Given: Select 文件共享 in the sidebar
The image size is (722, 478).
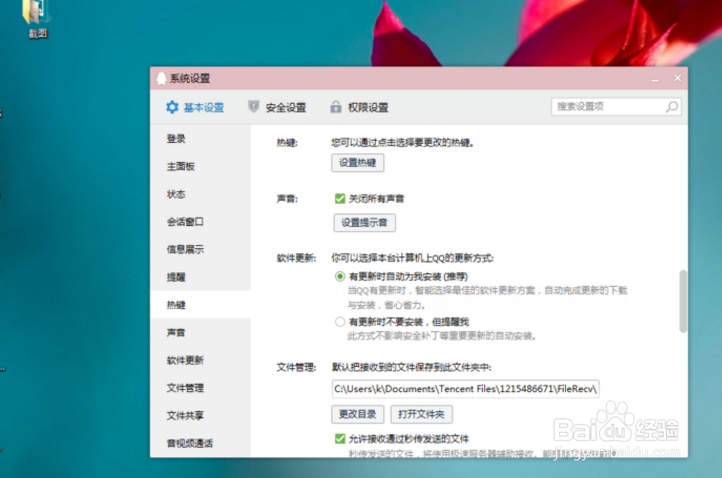Looking at the screenshot, I should click(x=200, y=415).
